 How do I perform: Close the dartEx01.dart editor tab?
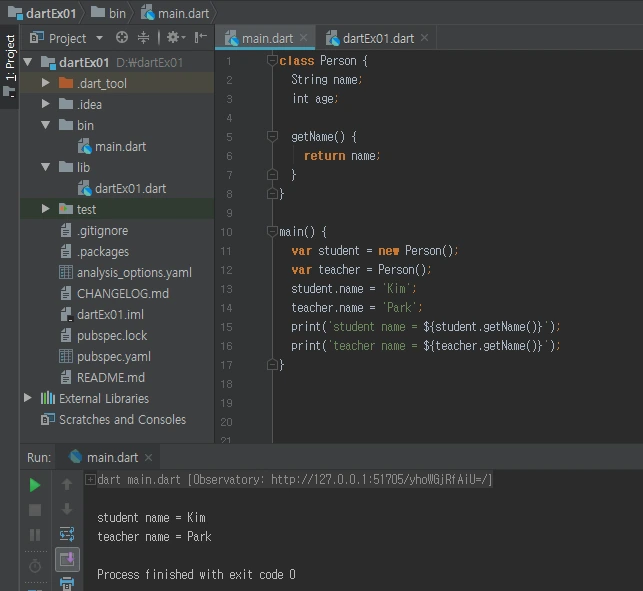click(x=424, y=38)
